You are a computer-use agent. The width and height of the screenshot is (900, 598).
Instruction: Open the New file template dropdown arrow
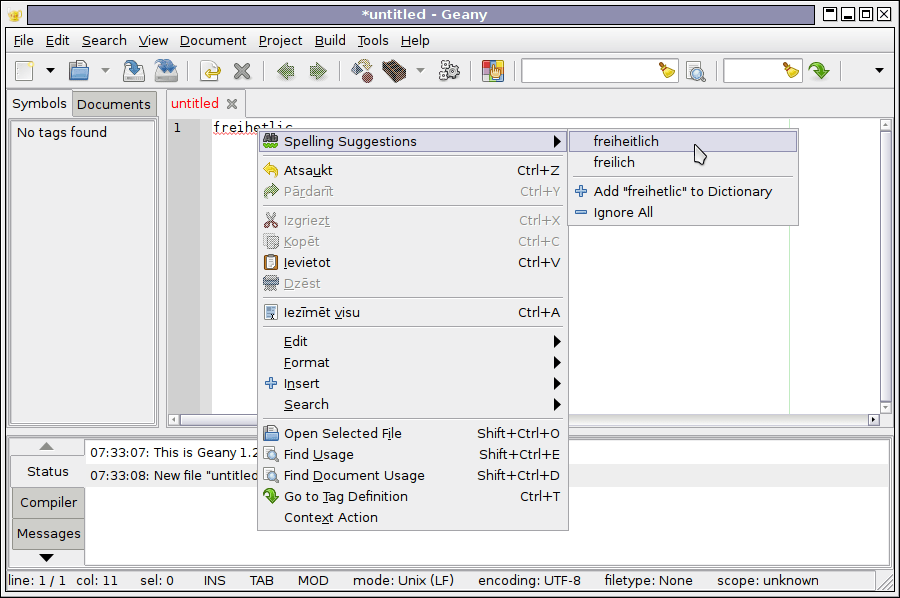coord(51,71)
